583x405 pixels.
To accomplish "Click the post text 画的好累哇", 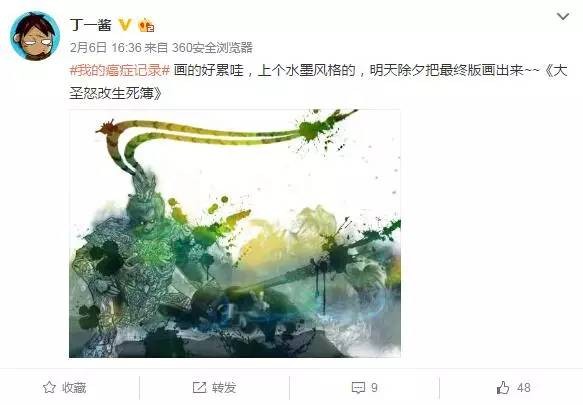I will (x=208, y=70).
